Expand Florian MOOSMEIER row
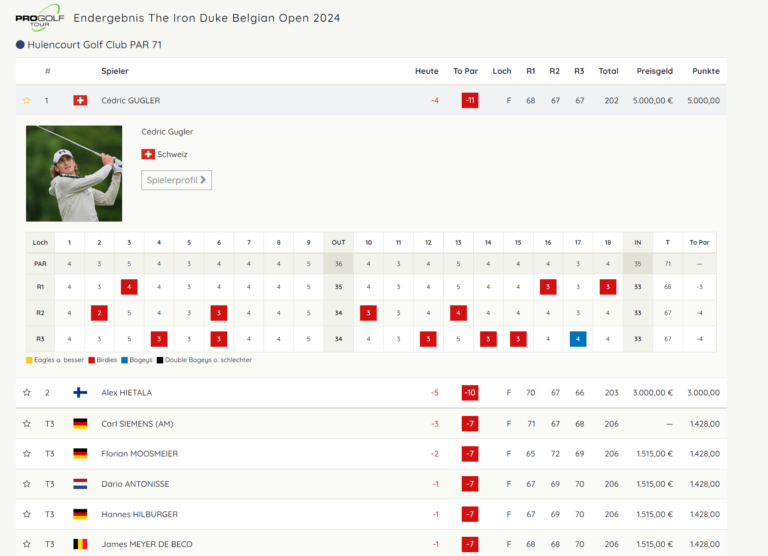Viewport: 768px width, 556px height. [x=371, y=454]
